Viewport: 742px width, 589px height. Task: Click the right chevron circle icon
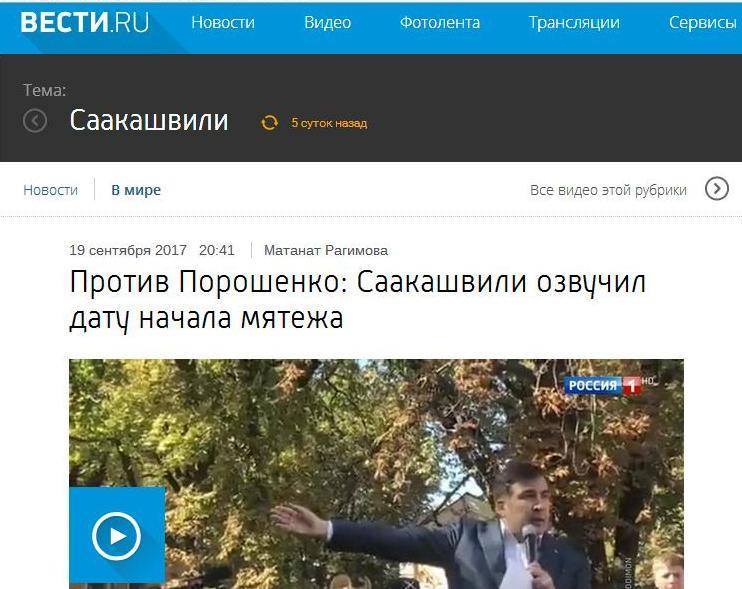point(716,189)
